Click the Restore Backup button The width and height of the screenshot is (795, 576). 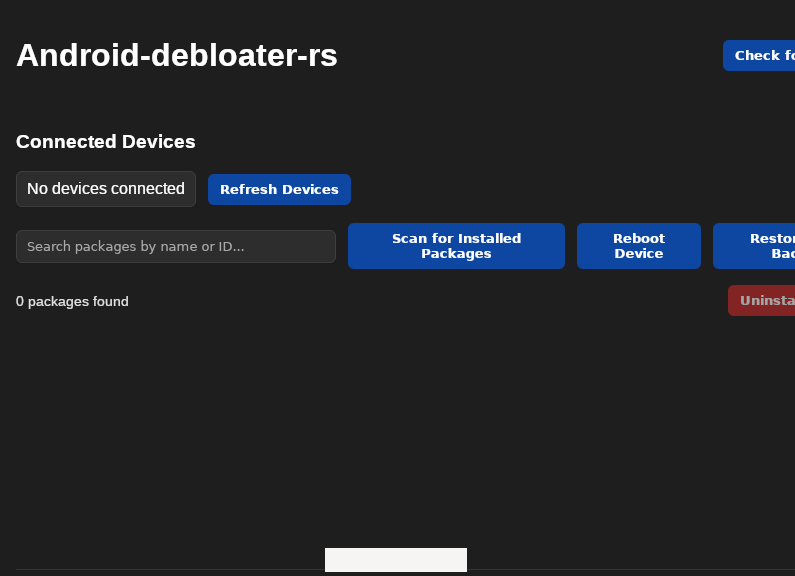[x=754, y=246]
